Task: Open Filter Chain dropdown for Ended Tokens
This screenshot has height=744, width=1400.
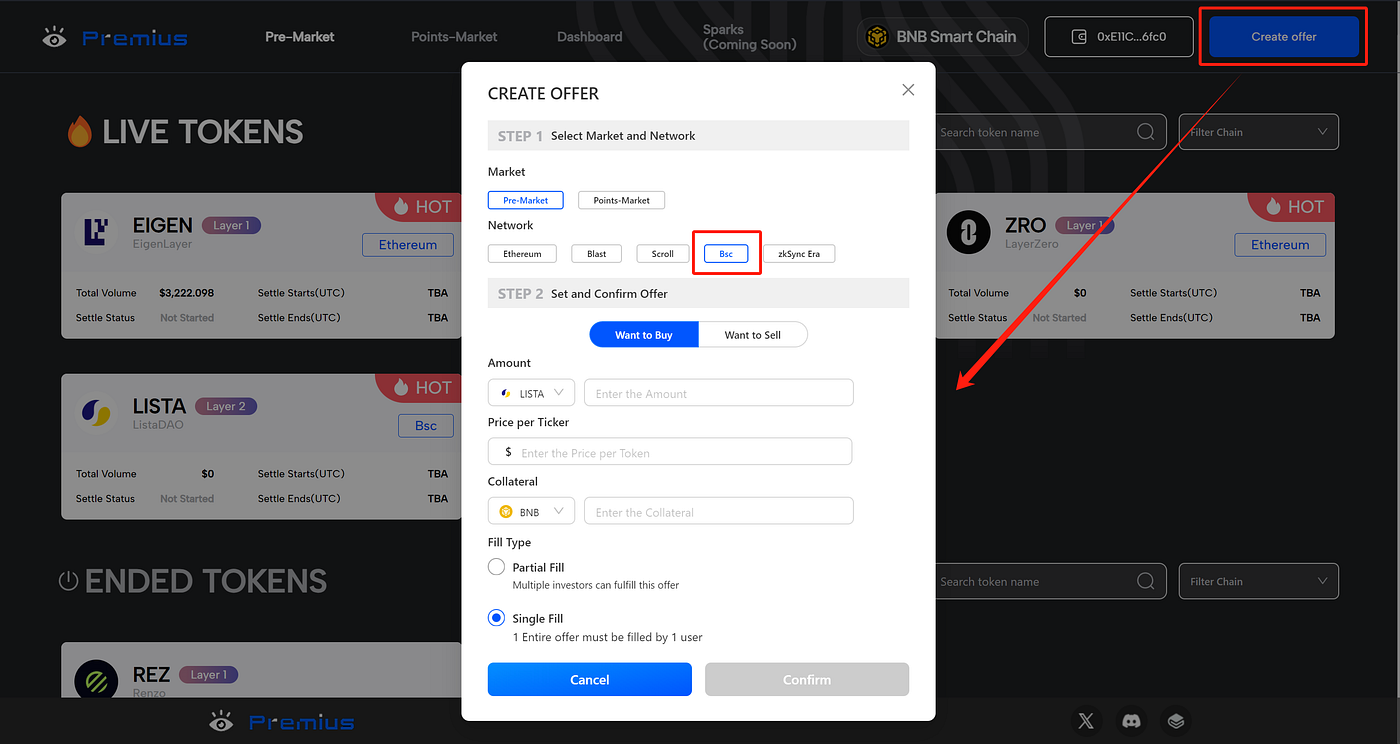Action: [x=1258, y=581]
